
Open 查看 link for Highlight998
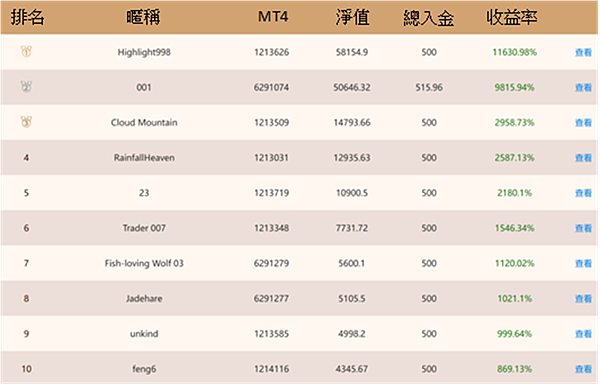pos(583,52)
